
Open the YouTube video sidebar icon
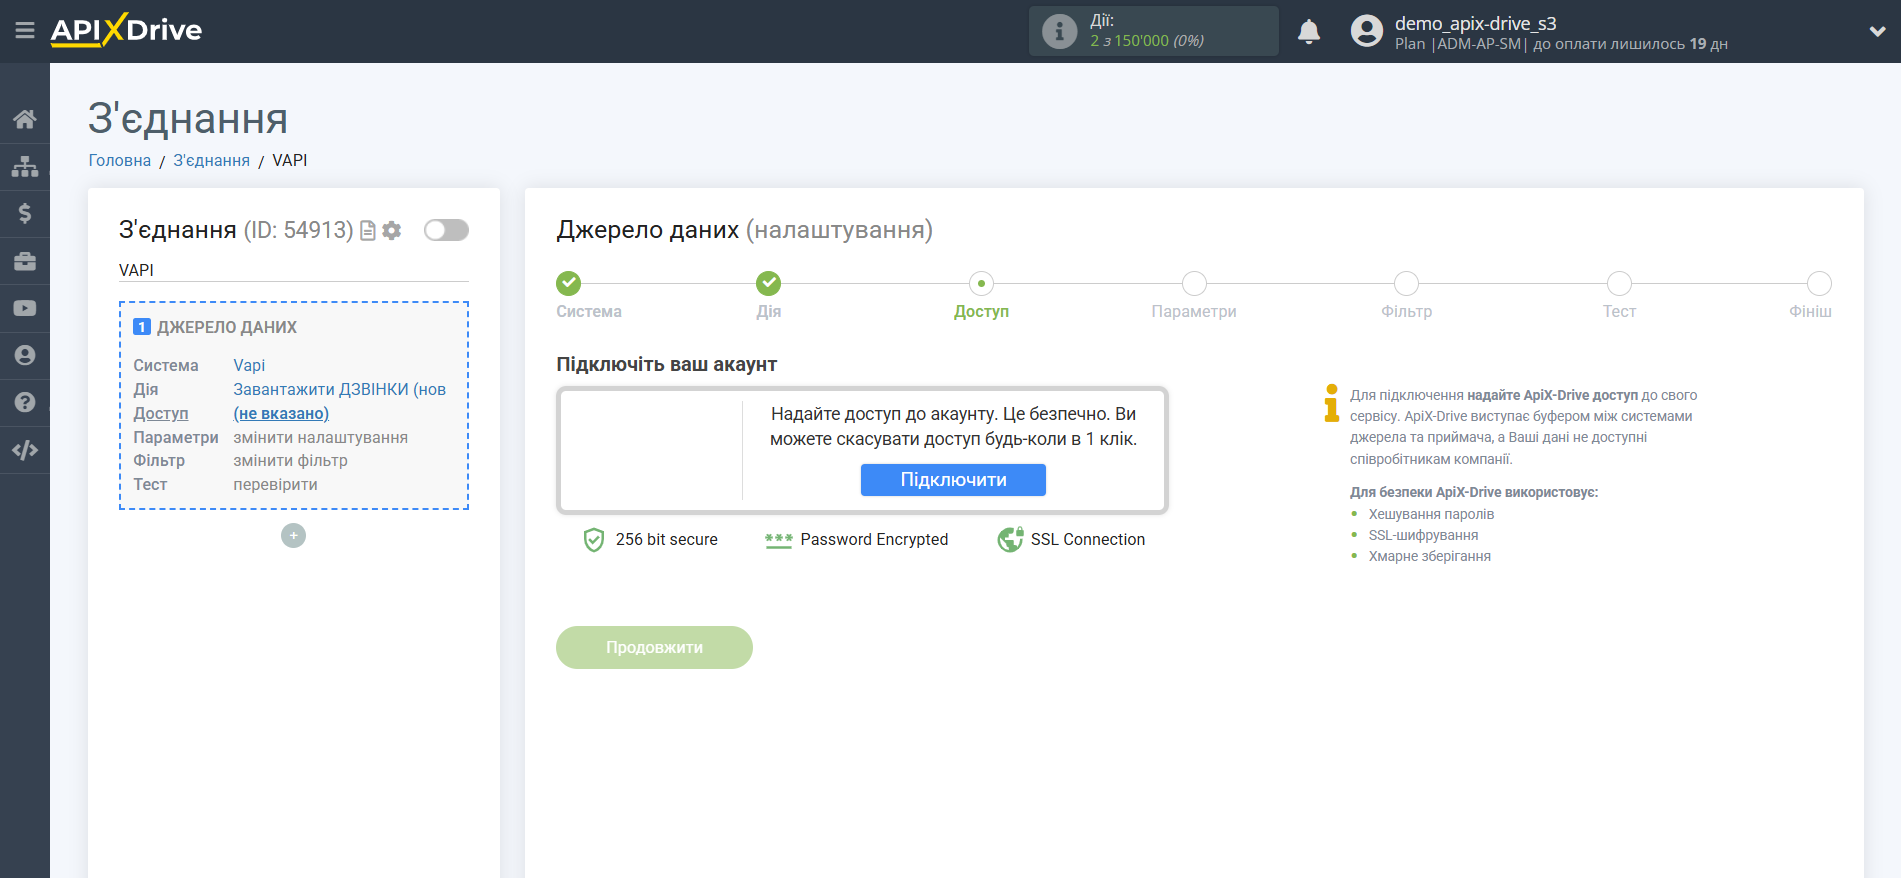(25, 308)
